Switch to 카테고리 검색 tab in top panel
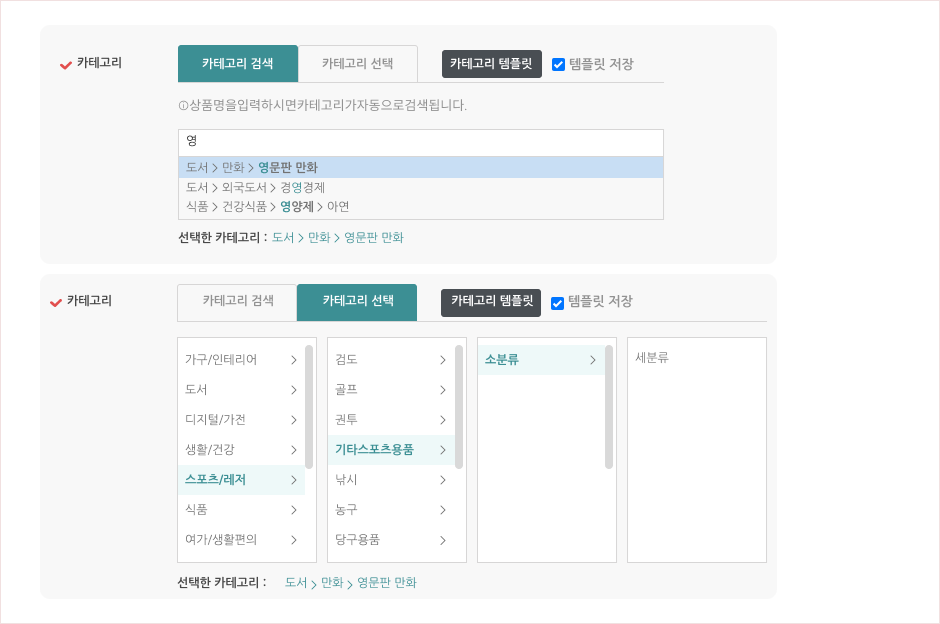940x624 pixels. coord(238,64)
